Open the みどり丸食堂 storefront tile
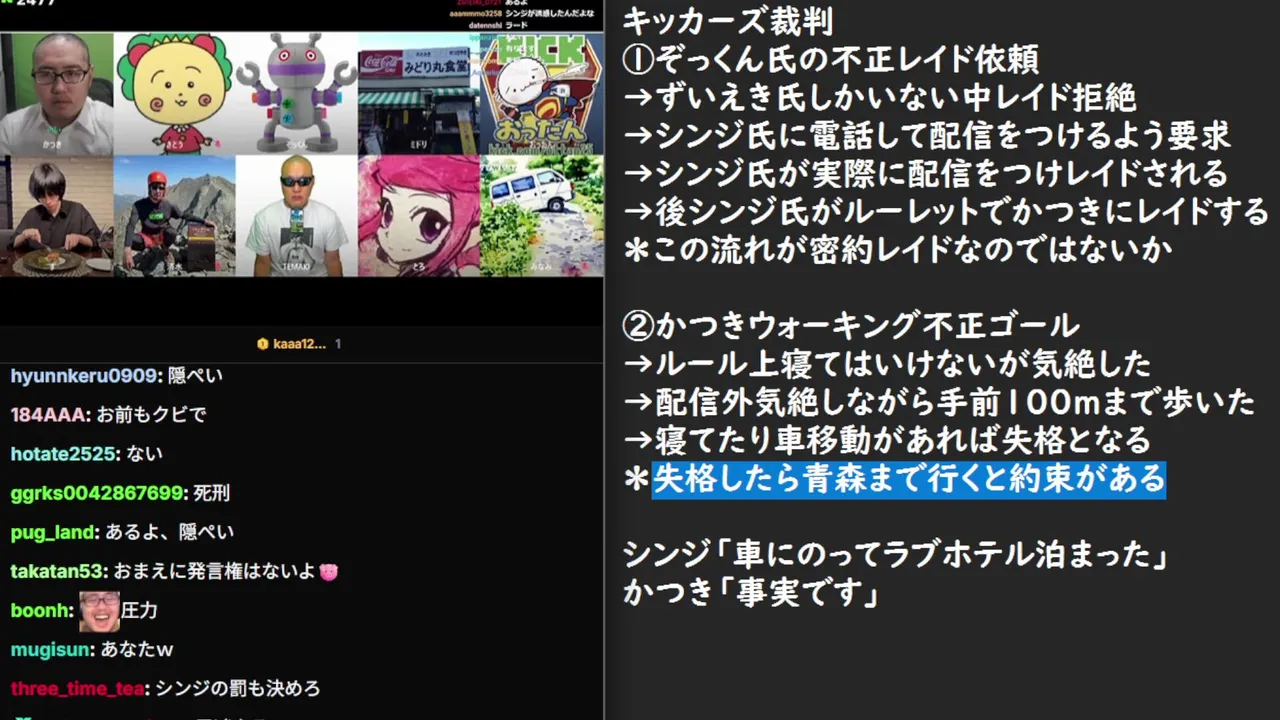 click(419, 94)
